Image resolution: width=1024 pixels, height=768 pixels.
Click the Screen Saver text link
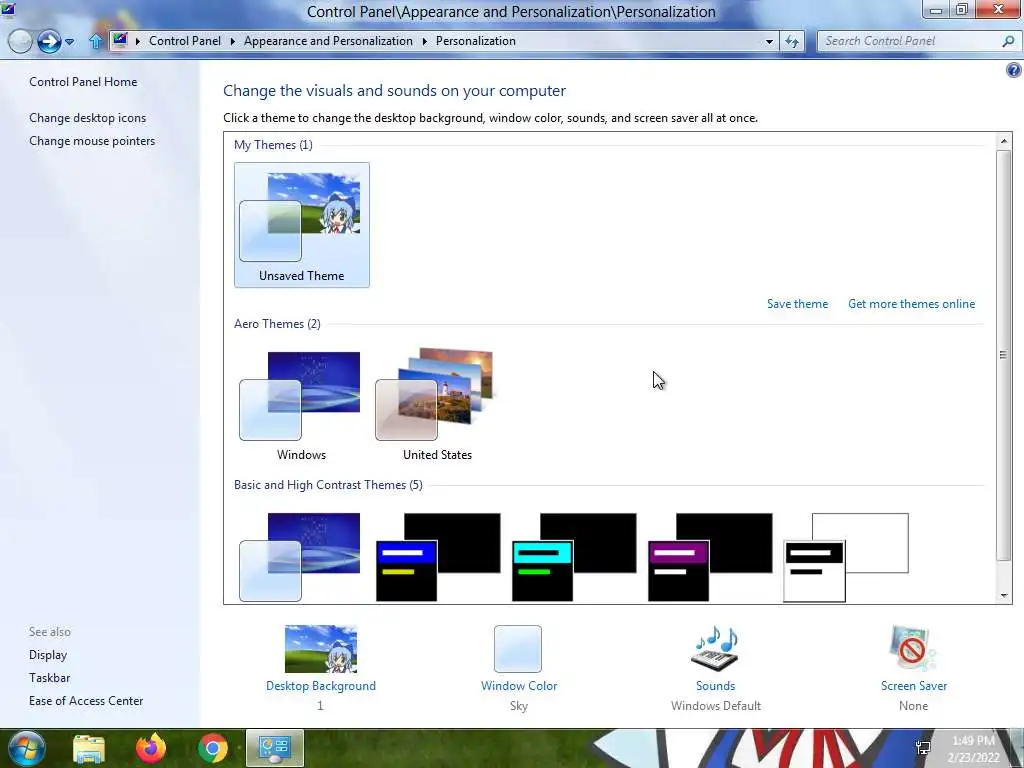[914, 686]
